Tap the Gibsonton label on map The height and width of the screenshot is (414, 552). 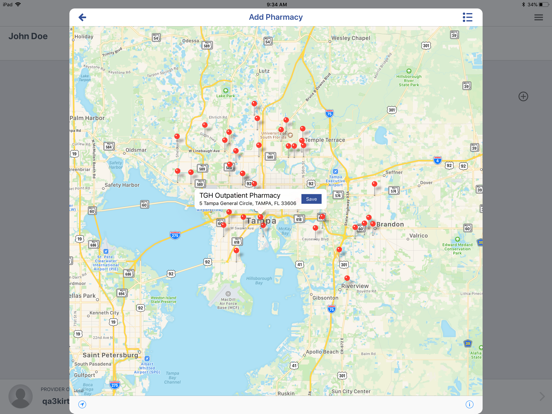point(325,298)
